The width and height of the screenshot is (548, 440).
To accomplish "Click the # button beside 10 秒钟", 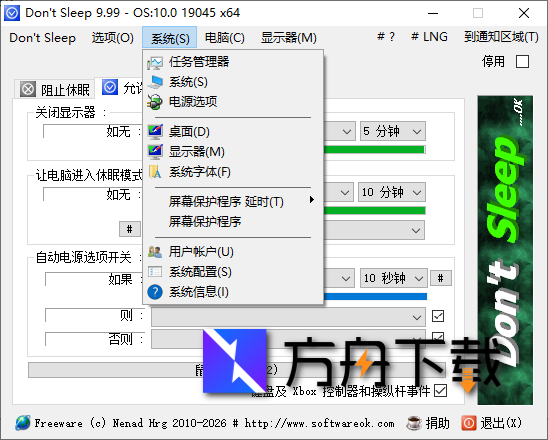I will (x=441, y=278).
